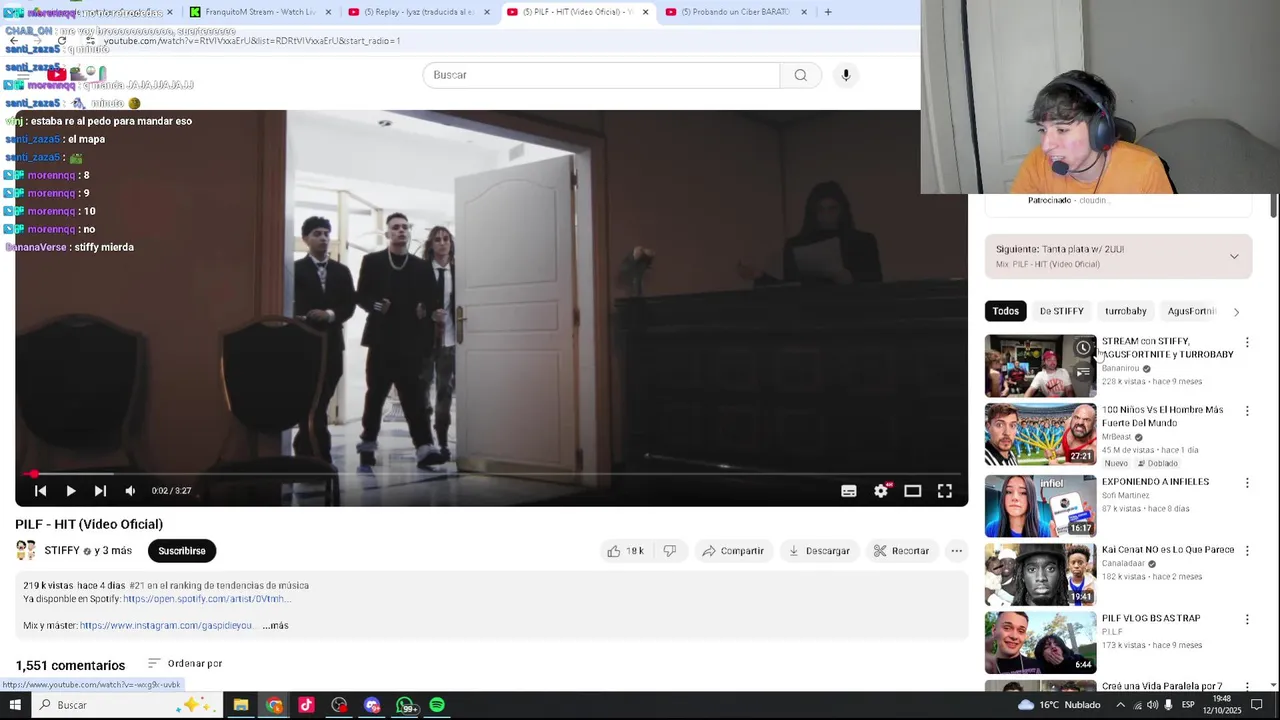Open Kai Cenat NO es Lo Que Parece title

[x=1168, y=550]
